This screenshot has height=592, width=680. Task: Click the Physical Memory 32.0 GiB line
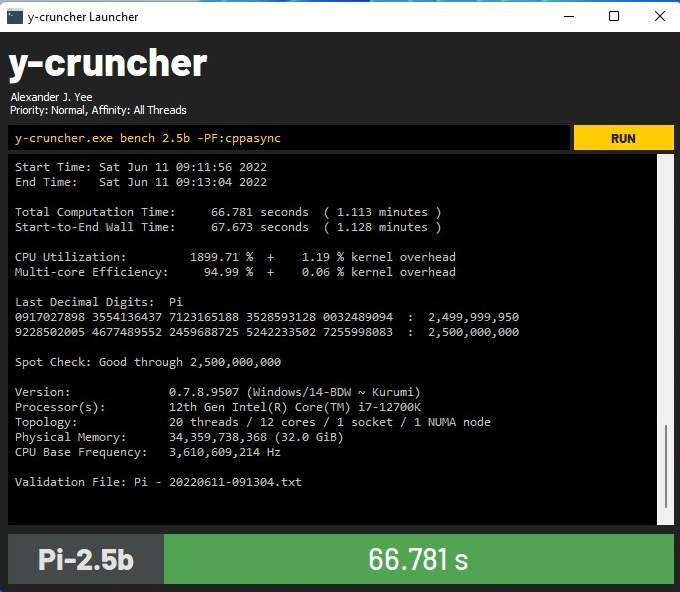coord(179,437)
